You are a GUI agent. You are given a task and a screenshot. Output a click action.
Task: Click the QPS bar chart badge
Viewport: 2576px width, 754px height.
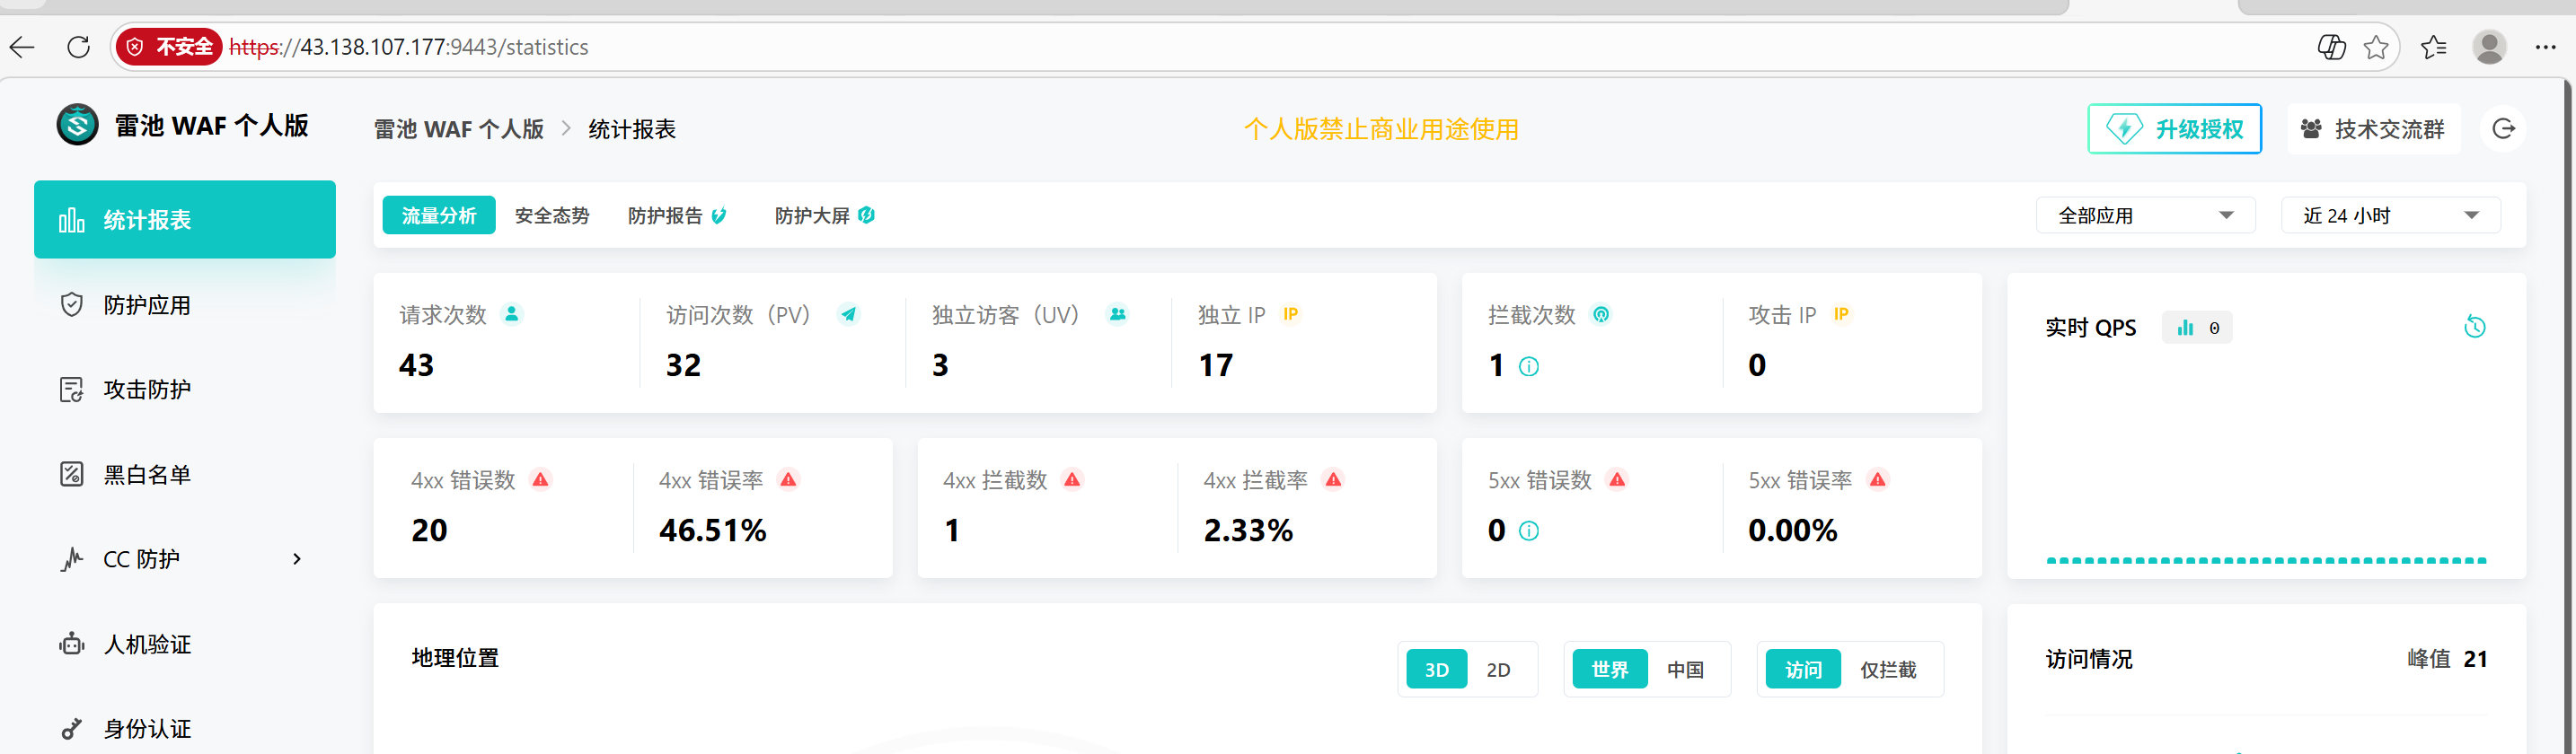(2197, 328)
